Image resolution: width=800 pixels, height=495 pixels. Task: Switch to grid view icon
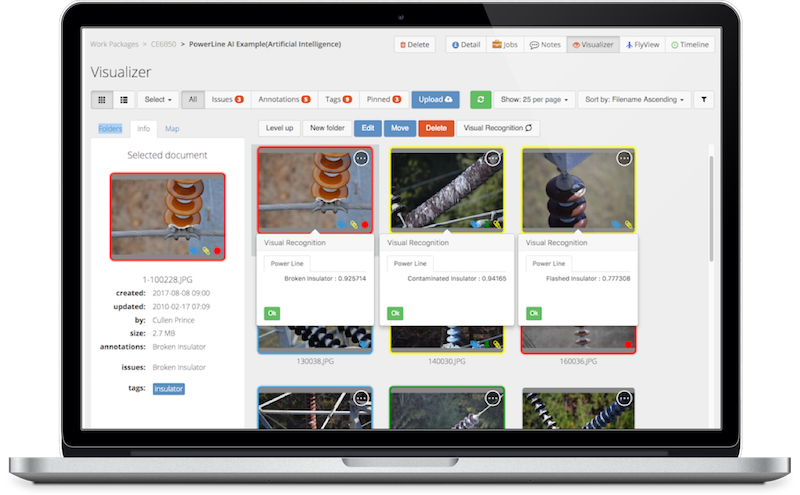pyautogui.click(x=102, y=100)
